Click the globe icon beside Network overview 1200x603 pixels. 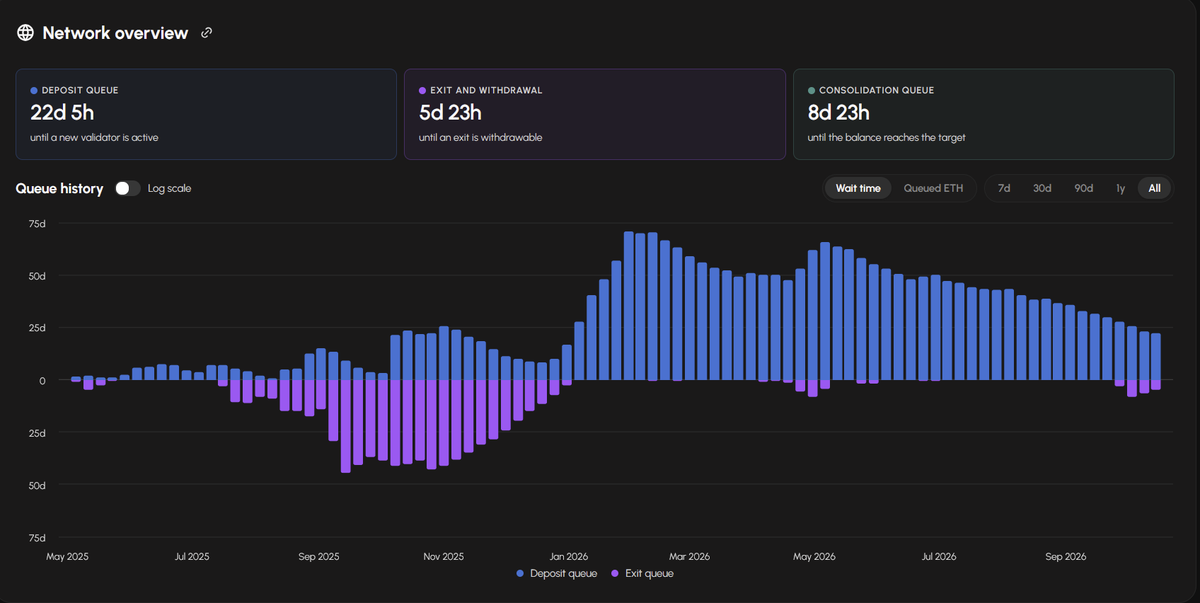pos(26,33)
